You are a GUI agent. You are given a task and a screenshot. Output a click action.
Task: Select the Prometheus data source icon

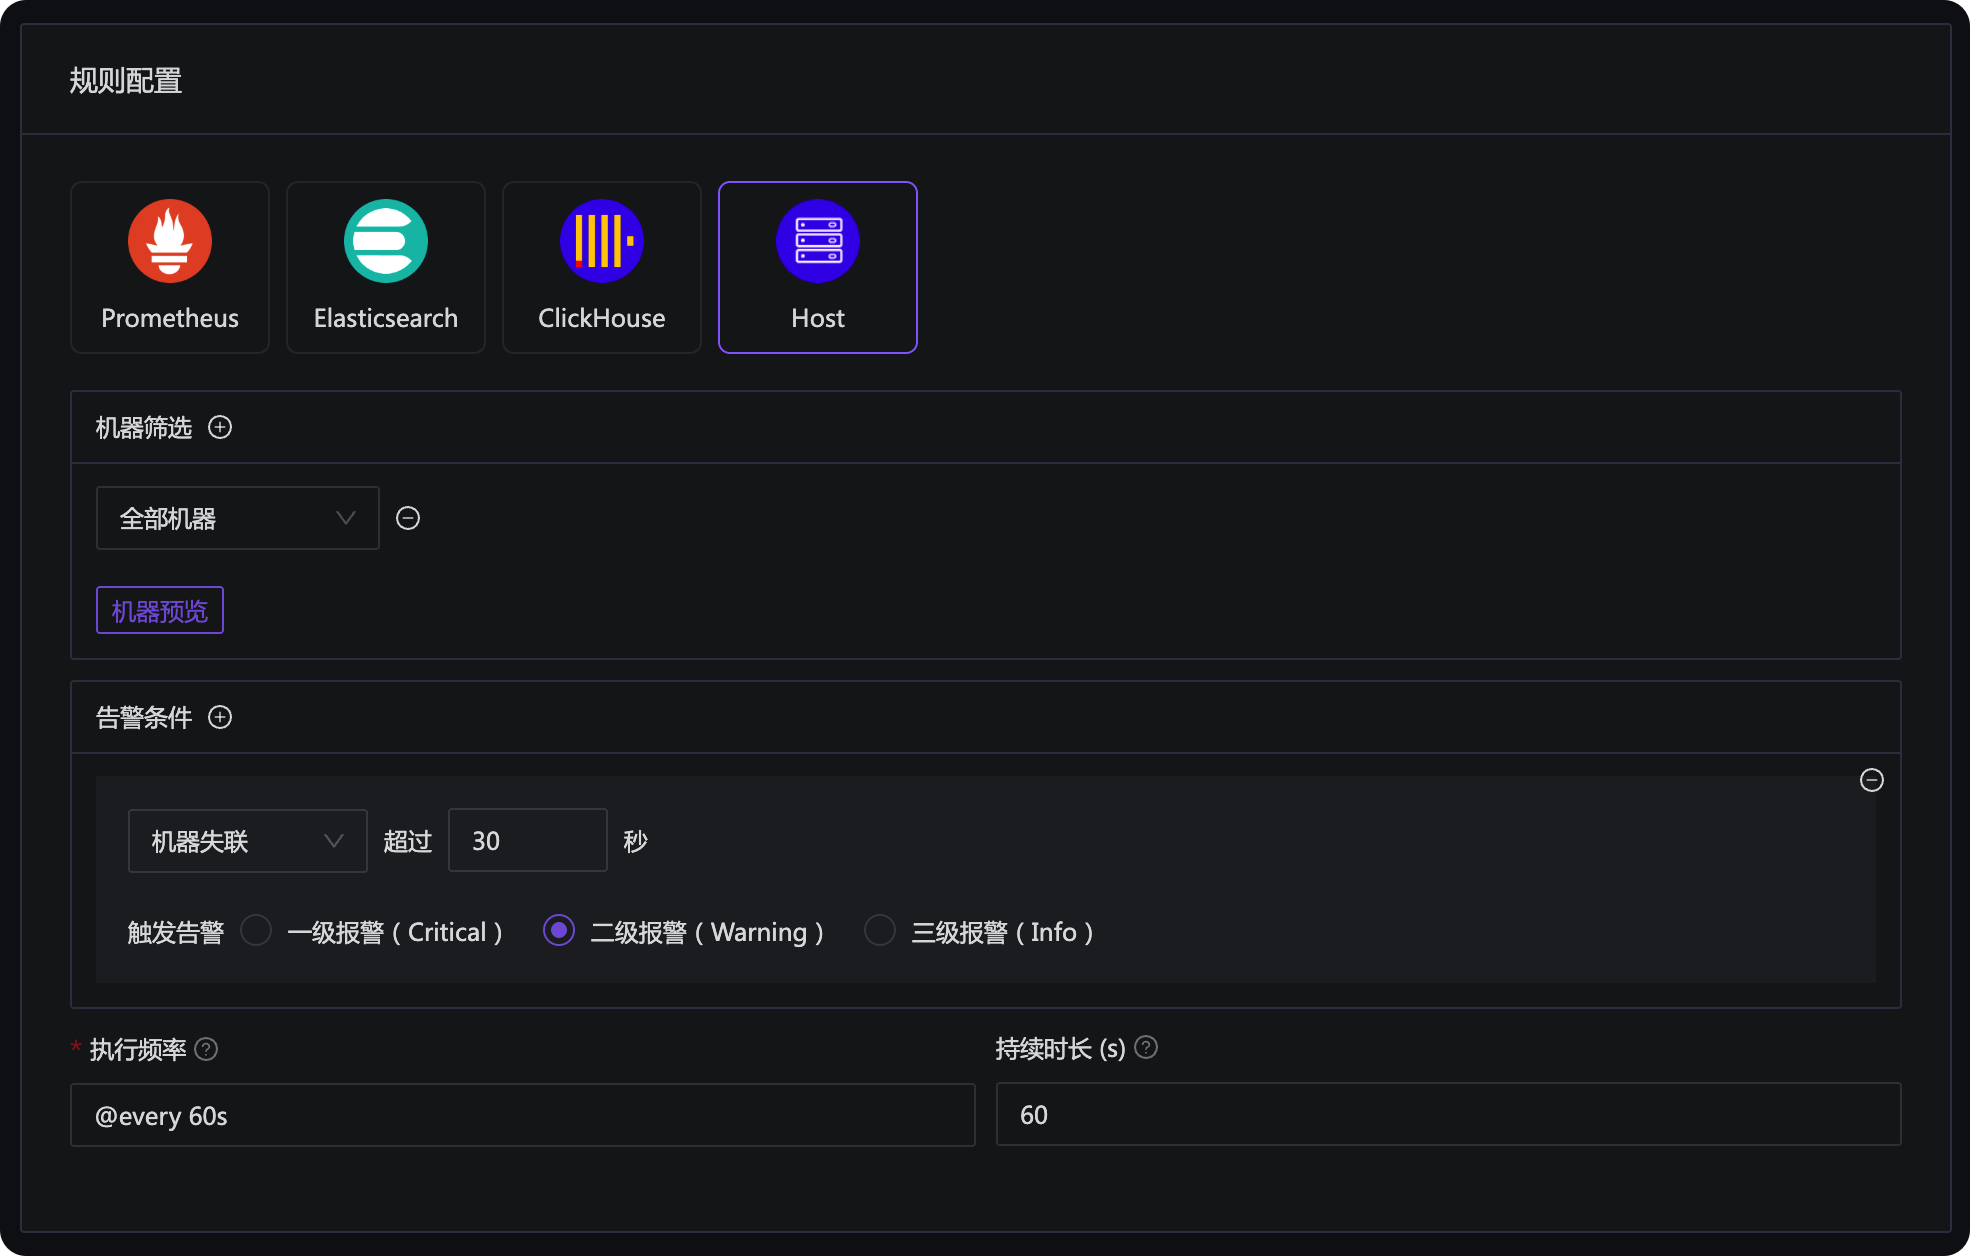click(170, 241)
